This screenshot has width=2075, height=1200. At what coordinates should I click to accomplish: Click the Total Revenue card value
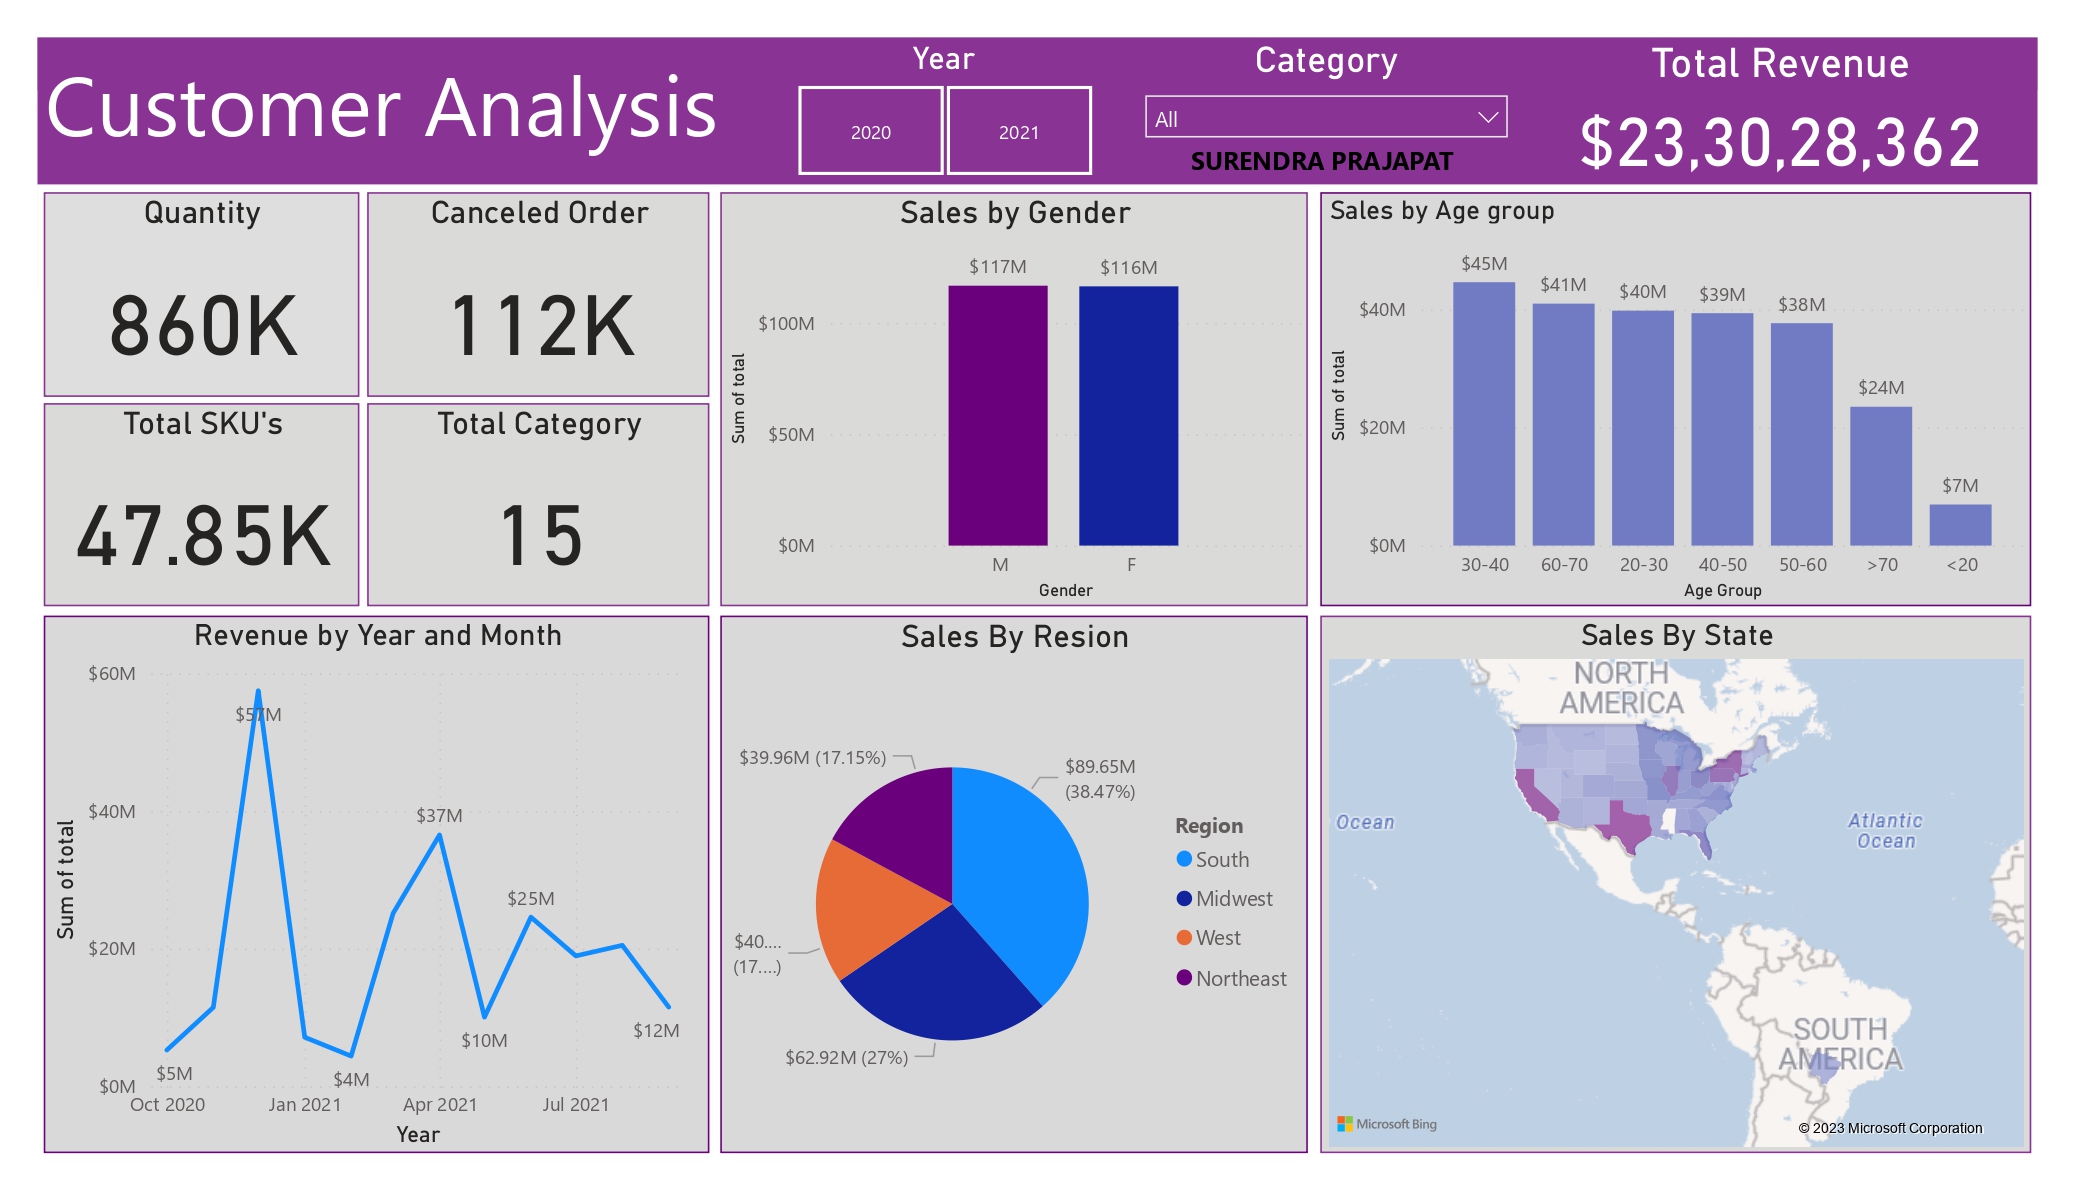click(1779, 142)
